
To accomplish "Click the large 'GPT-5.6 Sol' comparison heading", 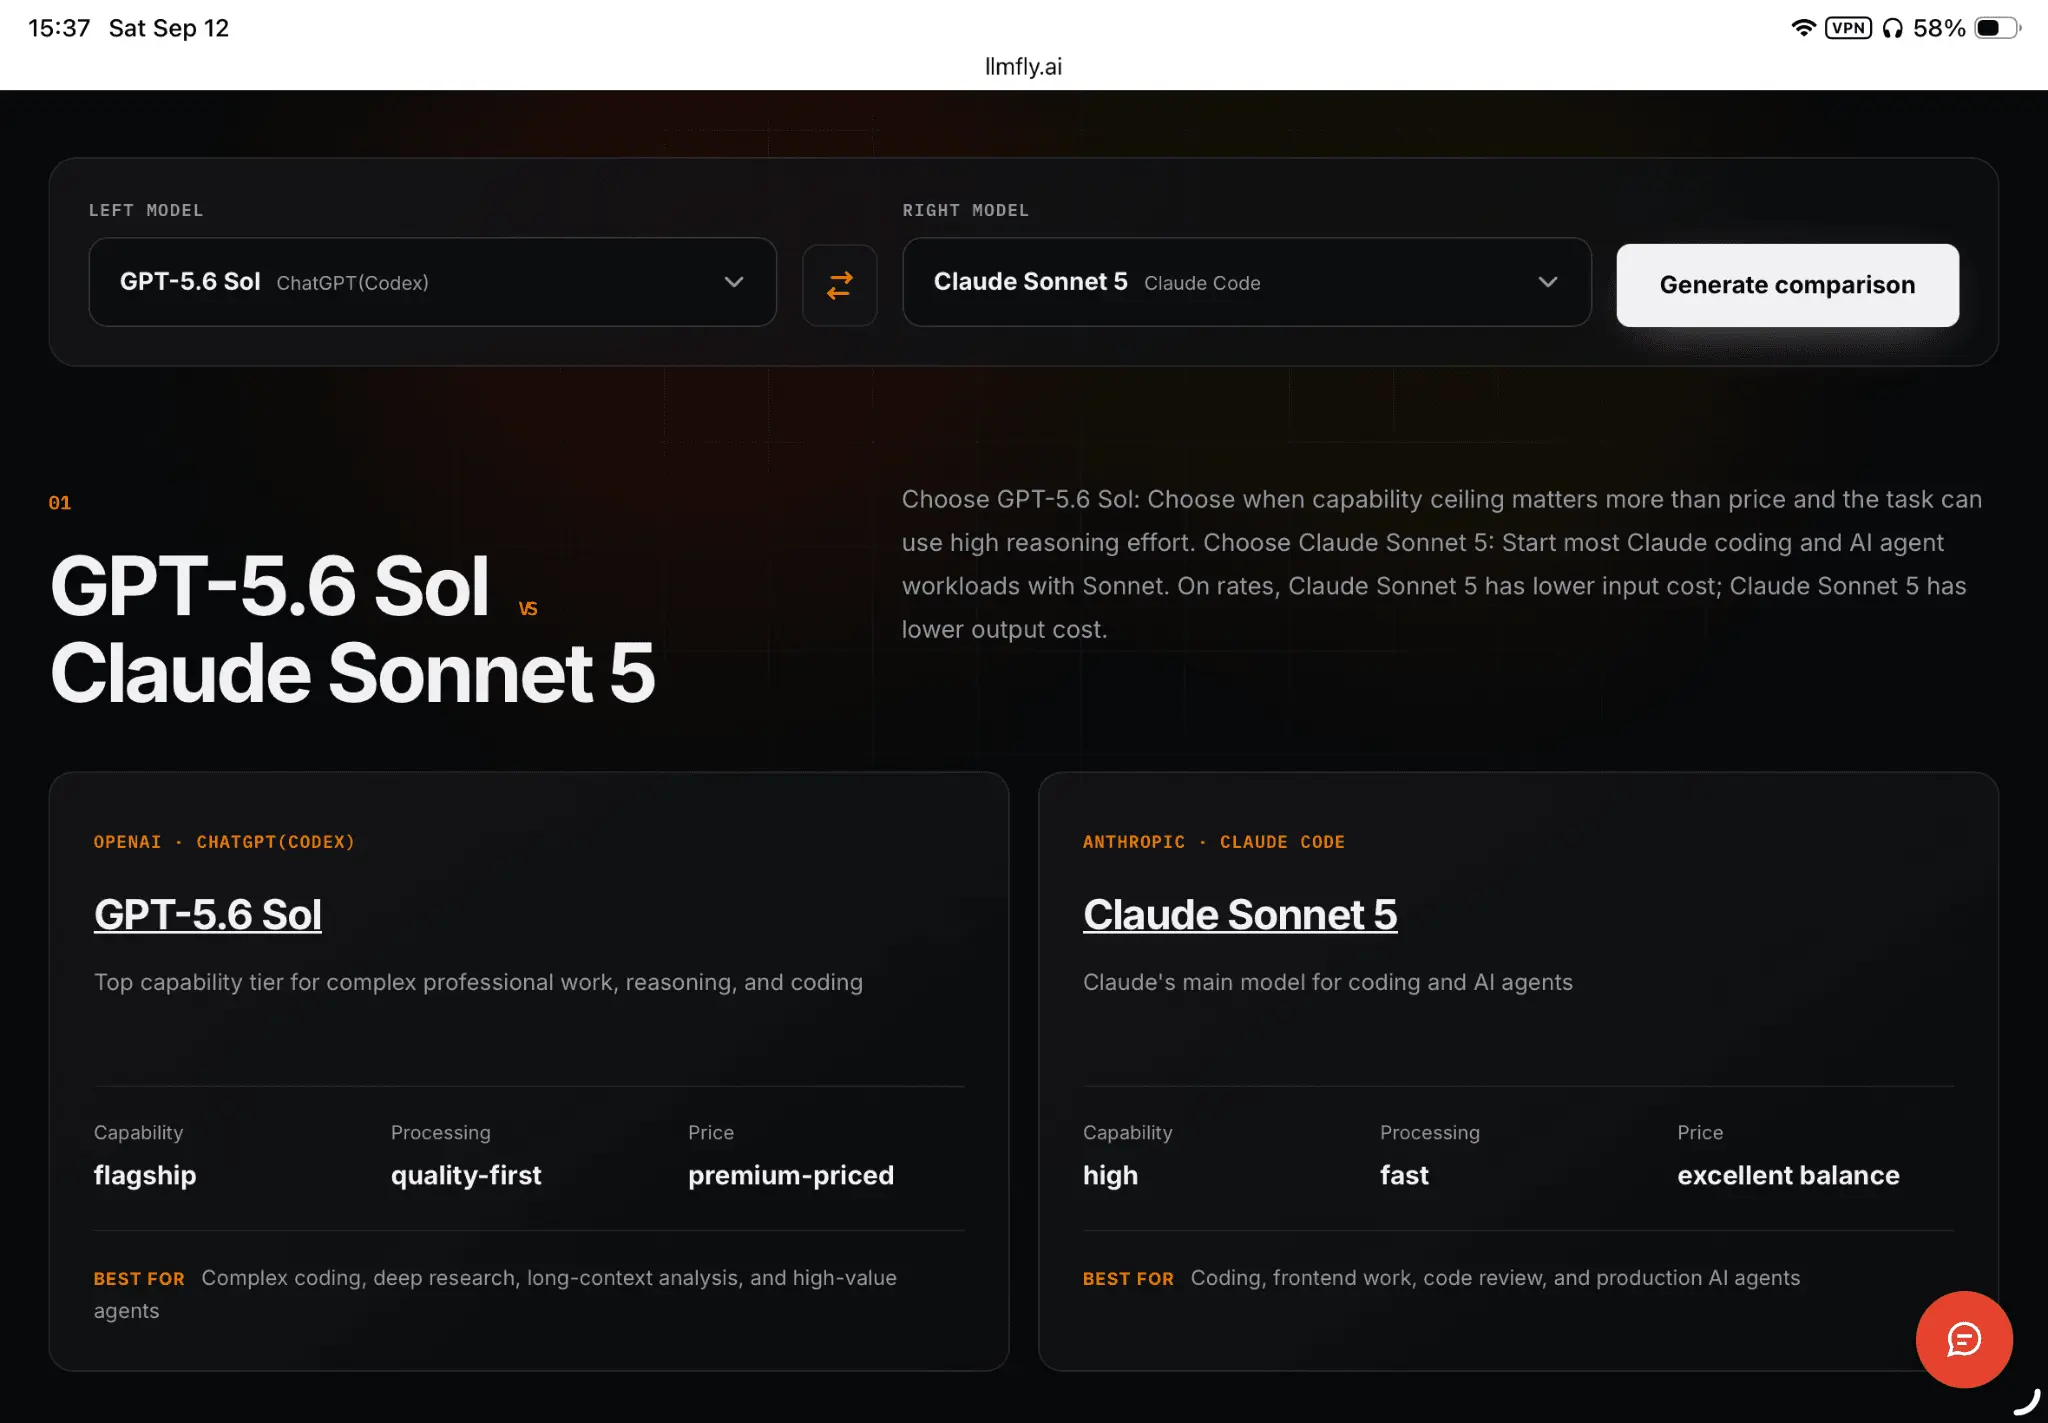I will click(269, 586).
